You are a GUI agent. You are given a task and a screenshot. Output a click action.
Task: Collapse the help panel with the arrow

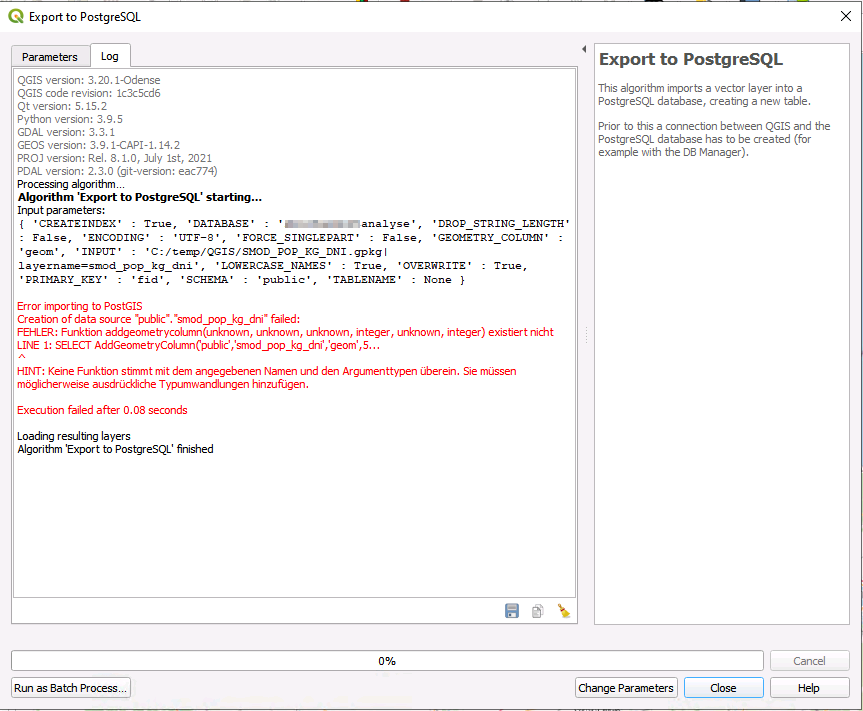(583, 47)
